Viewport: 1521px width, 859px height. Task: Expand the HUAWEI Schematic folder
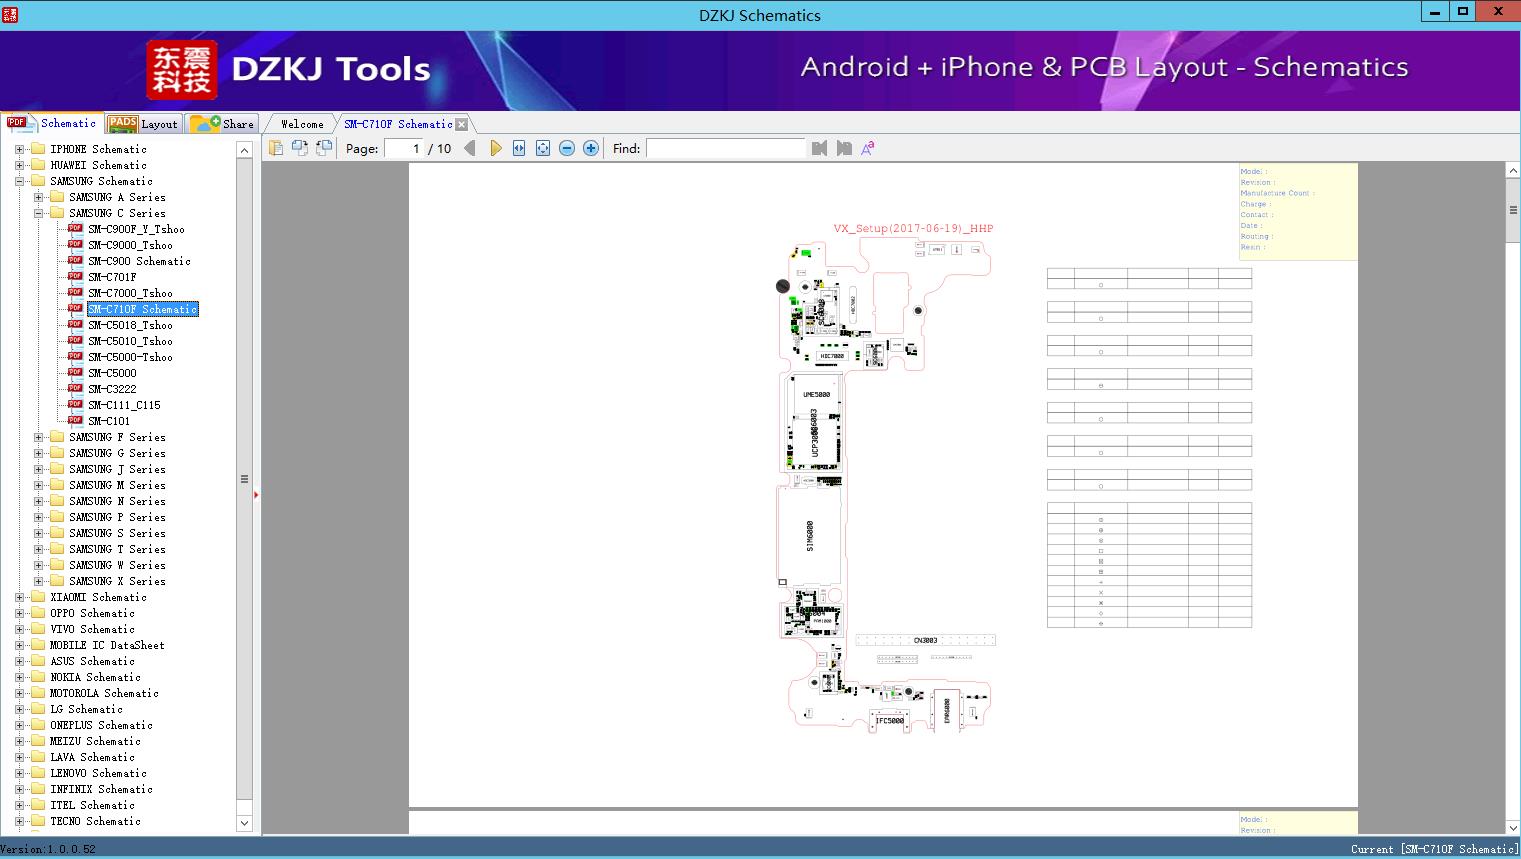pyautogui.click(x=19, y=165)
